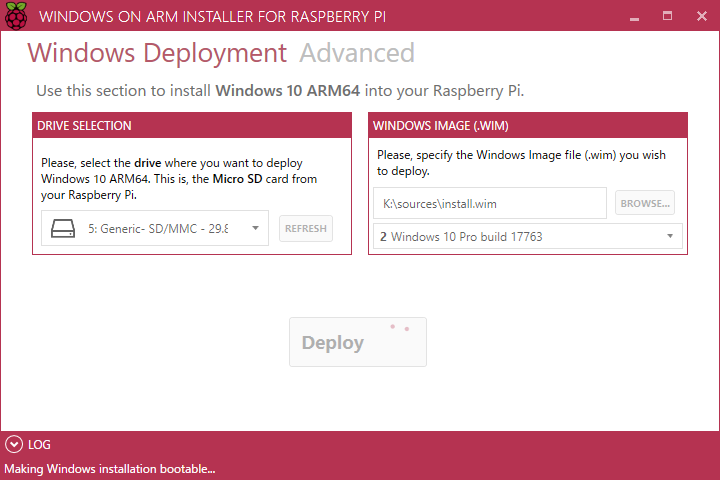Click the Raspberry Pi logo icon

tap(16, 16)
